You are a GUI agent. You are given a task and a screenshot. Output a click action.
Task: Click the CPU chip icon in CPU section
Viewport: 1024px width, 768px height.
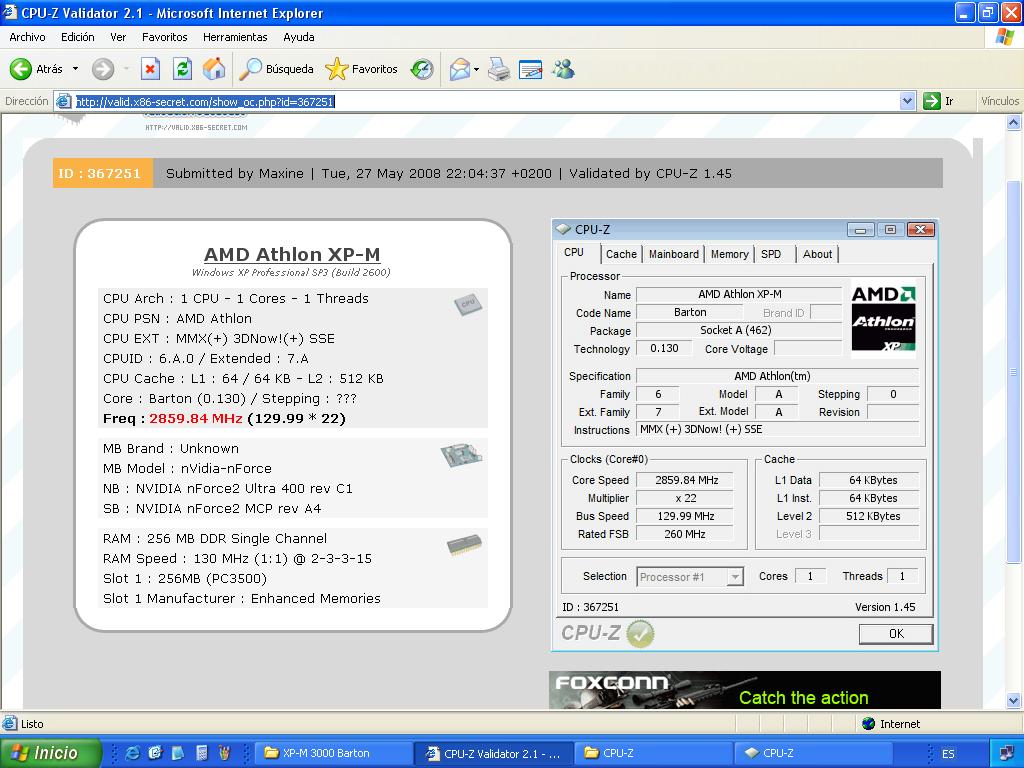click(x=468, y=304)
